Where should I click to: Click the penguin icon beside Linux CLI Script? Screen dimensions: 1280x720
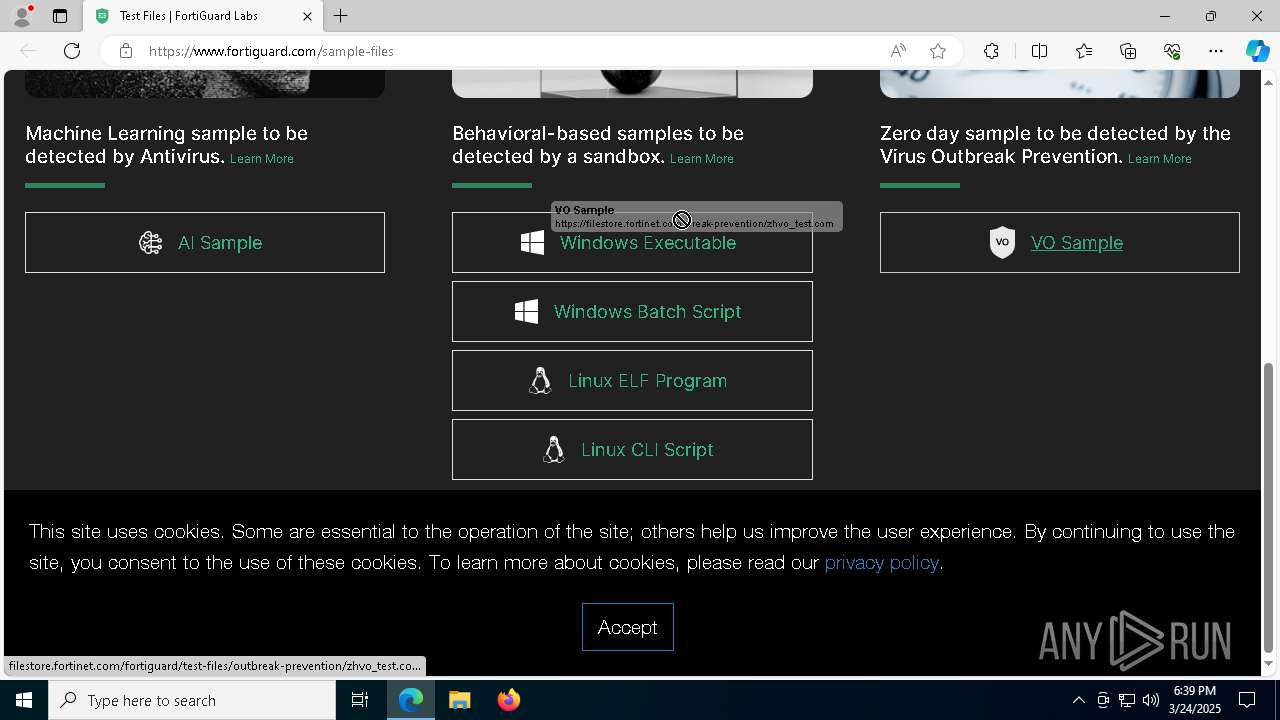tap(553, 449)
